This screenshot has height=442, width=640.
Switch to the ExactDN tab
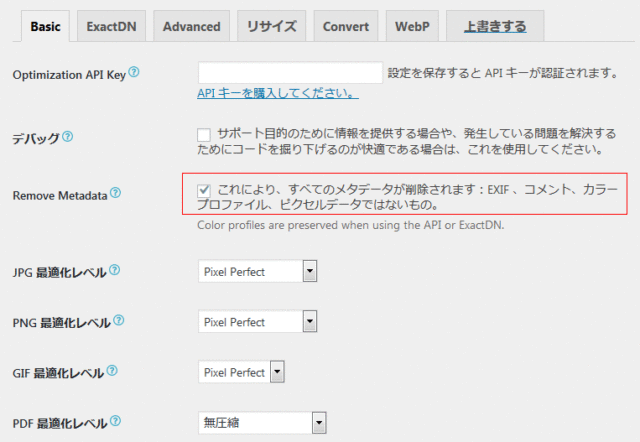tap(113, 26)
